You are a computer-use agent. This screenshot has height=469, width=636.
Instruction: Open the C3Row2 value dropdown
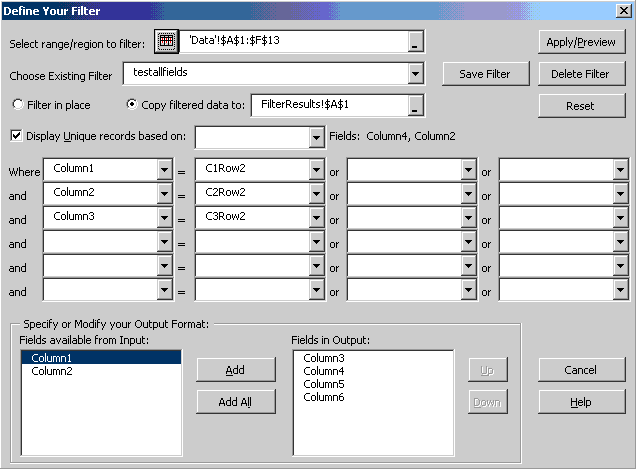coord(316,217)
